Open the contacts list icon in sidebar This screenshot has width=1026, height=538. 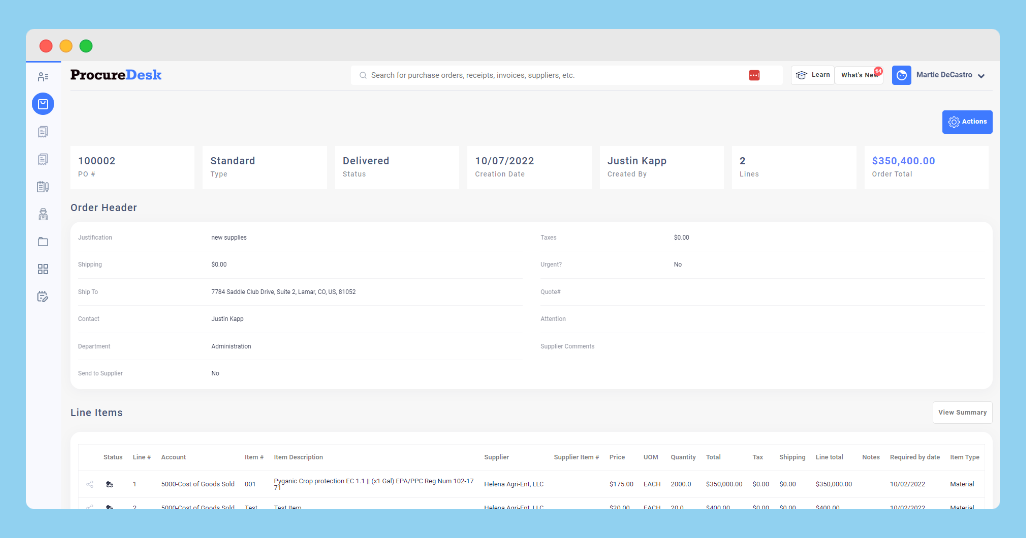[43, 77]
